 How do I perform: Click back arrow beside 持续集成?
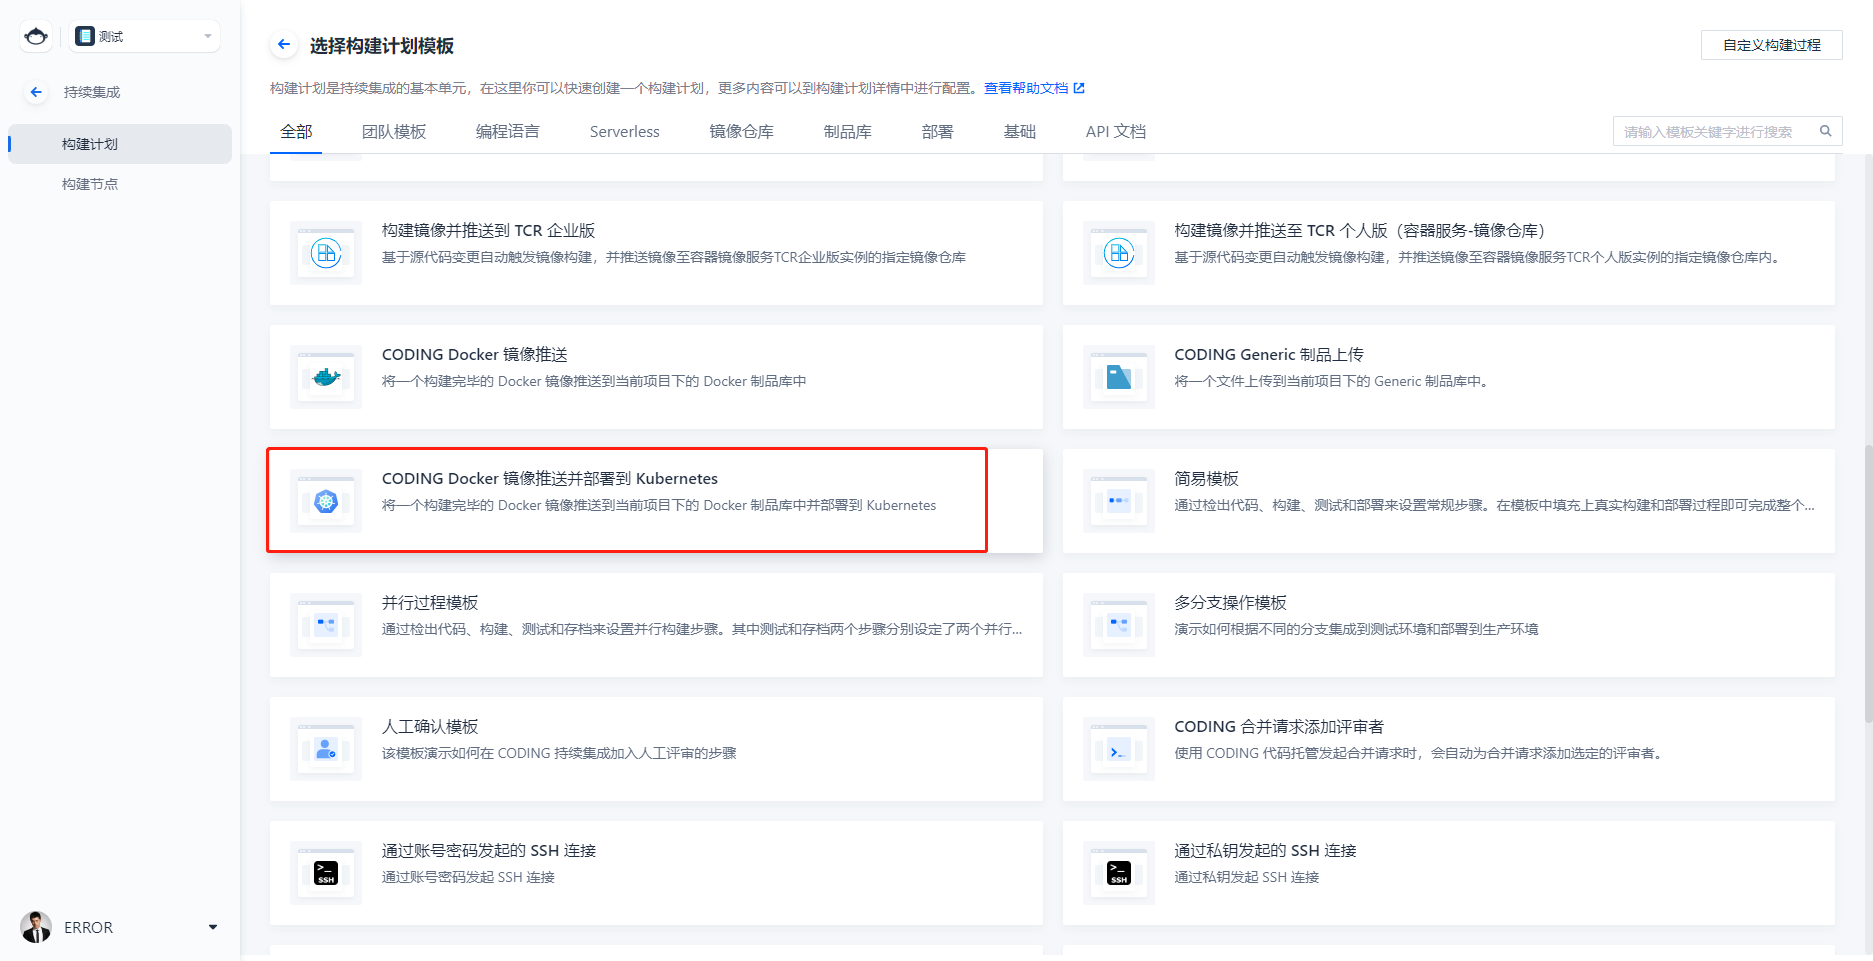point(36,92)
